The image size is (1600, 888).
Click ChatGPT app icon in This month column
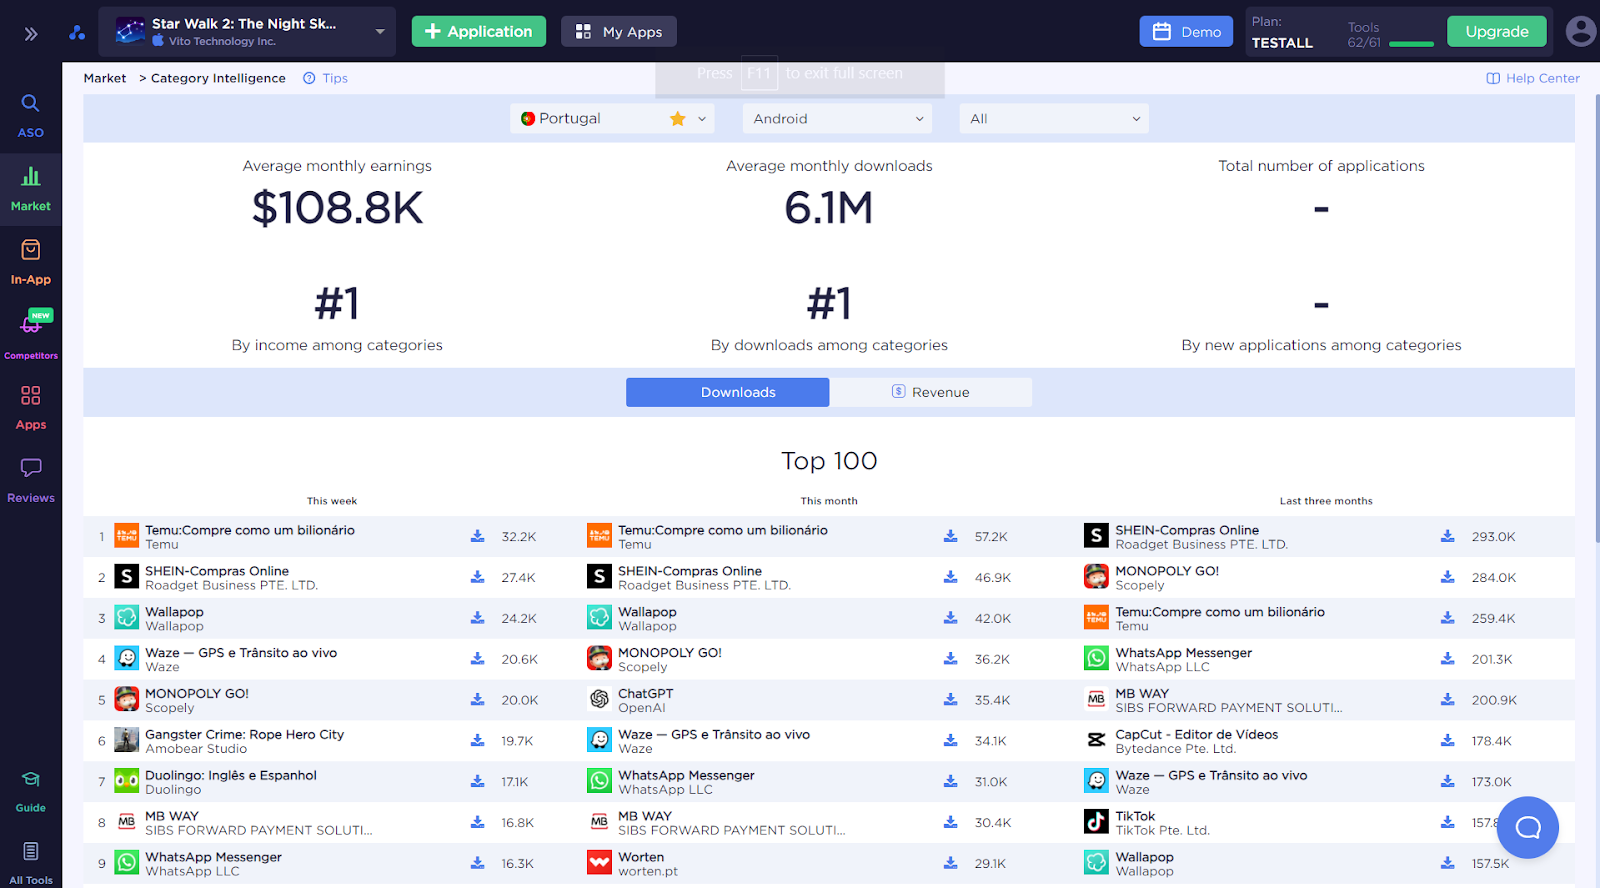pos(600,700)
